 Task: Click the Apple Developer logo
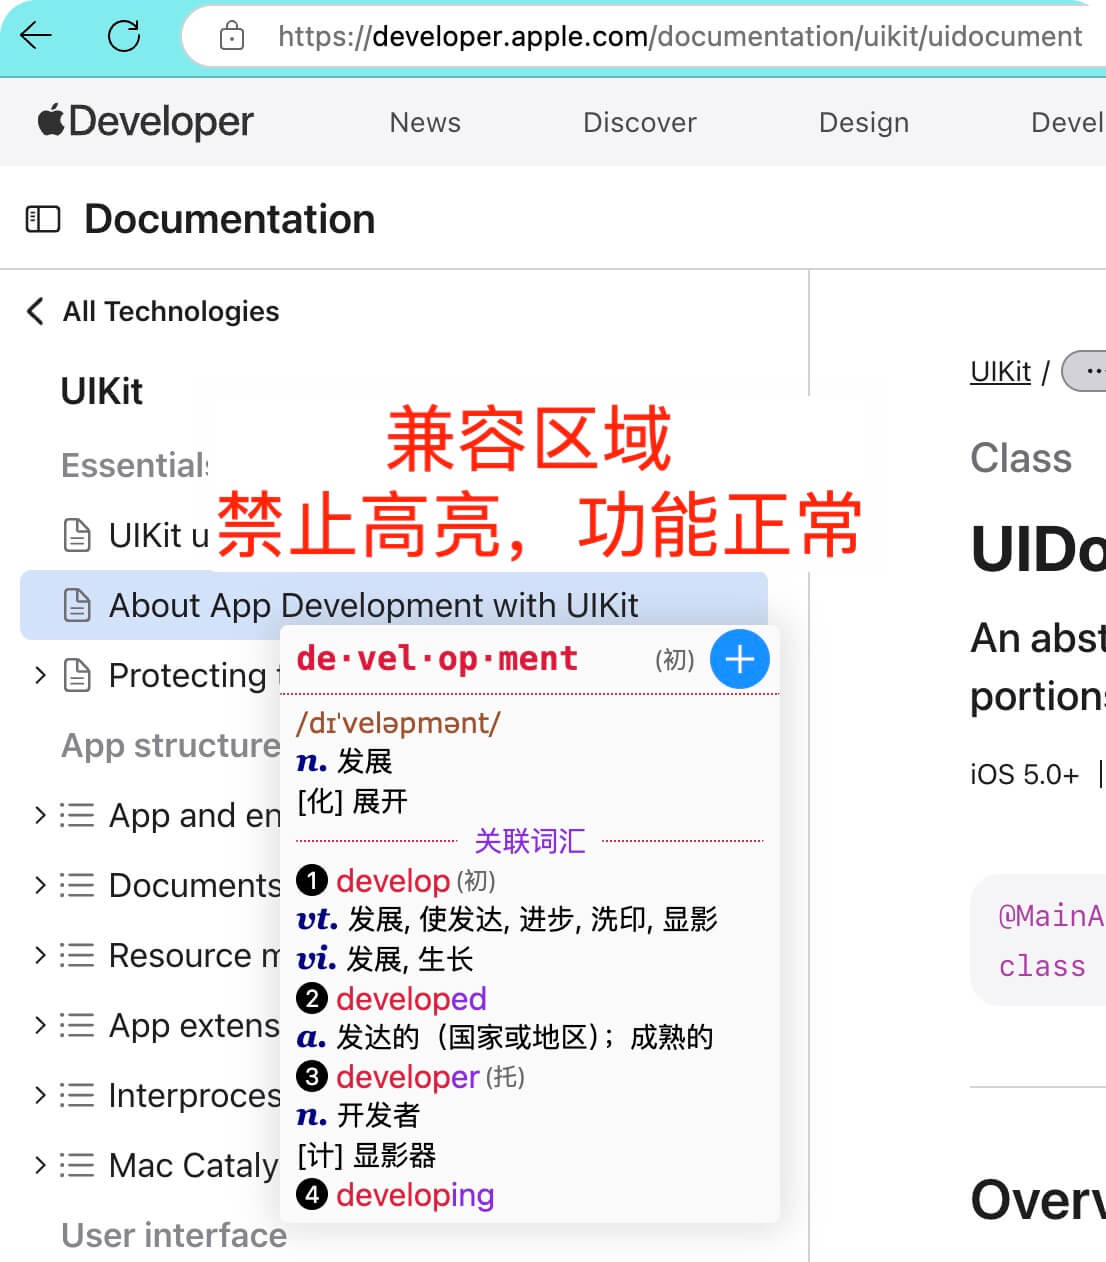pyautogui.click(x=146, y=121)
